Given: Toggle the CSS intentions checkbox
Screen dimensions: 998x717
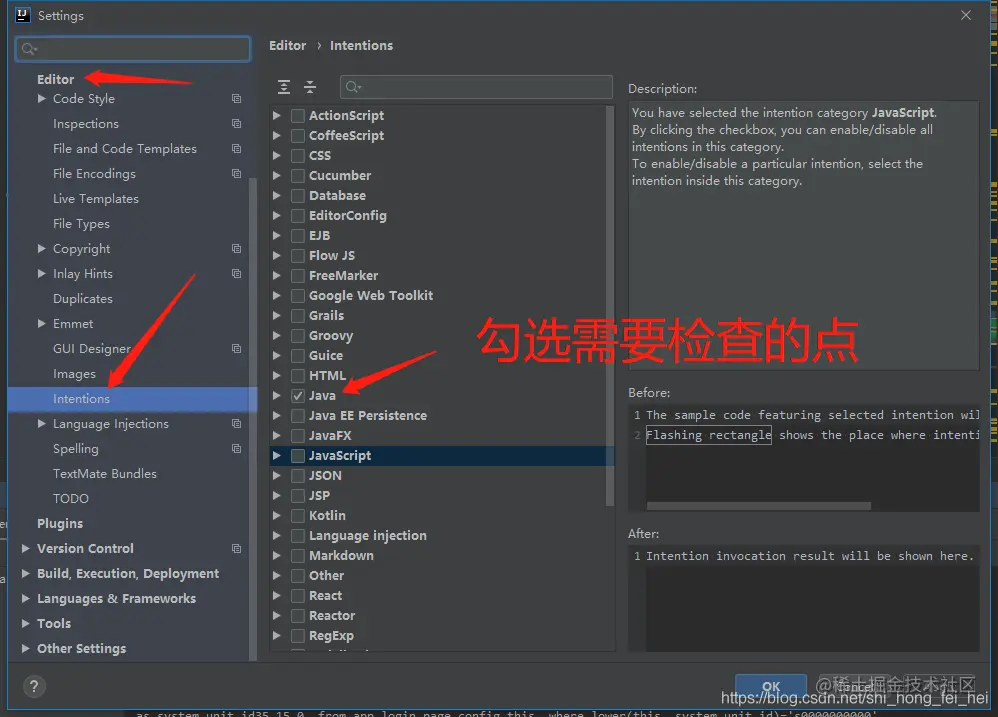Looking at the screenshot, I should (297, 156).
